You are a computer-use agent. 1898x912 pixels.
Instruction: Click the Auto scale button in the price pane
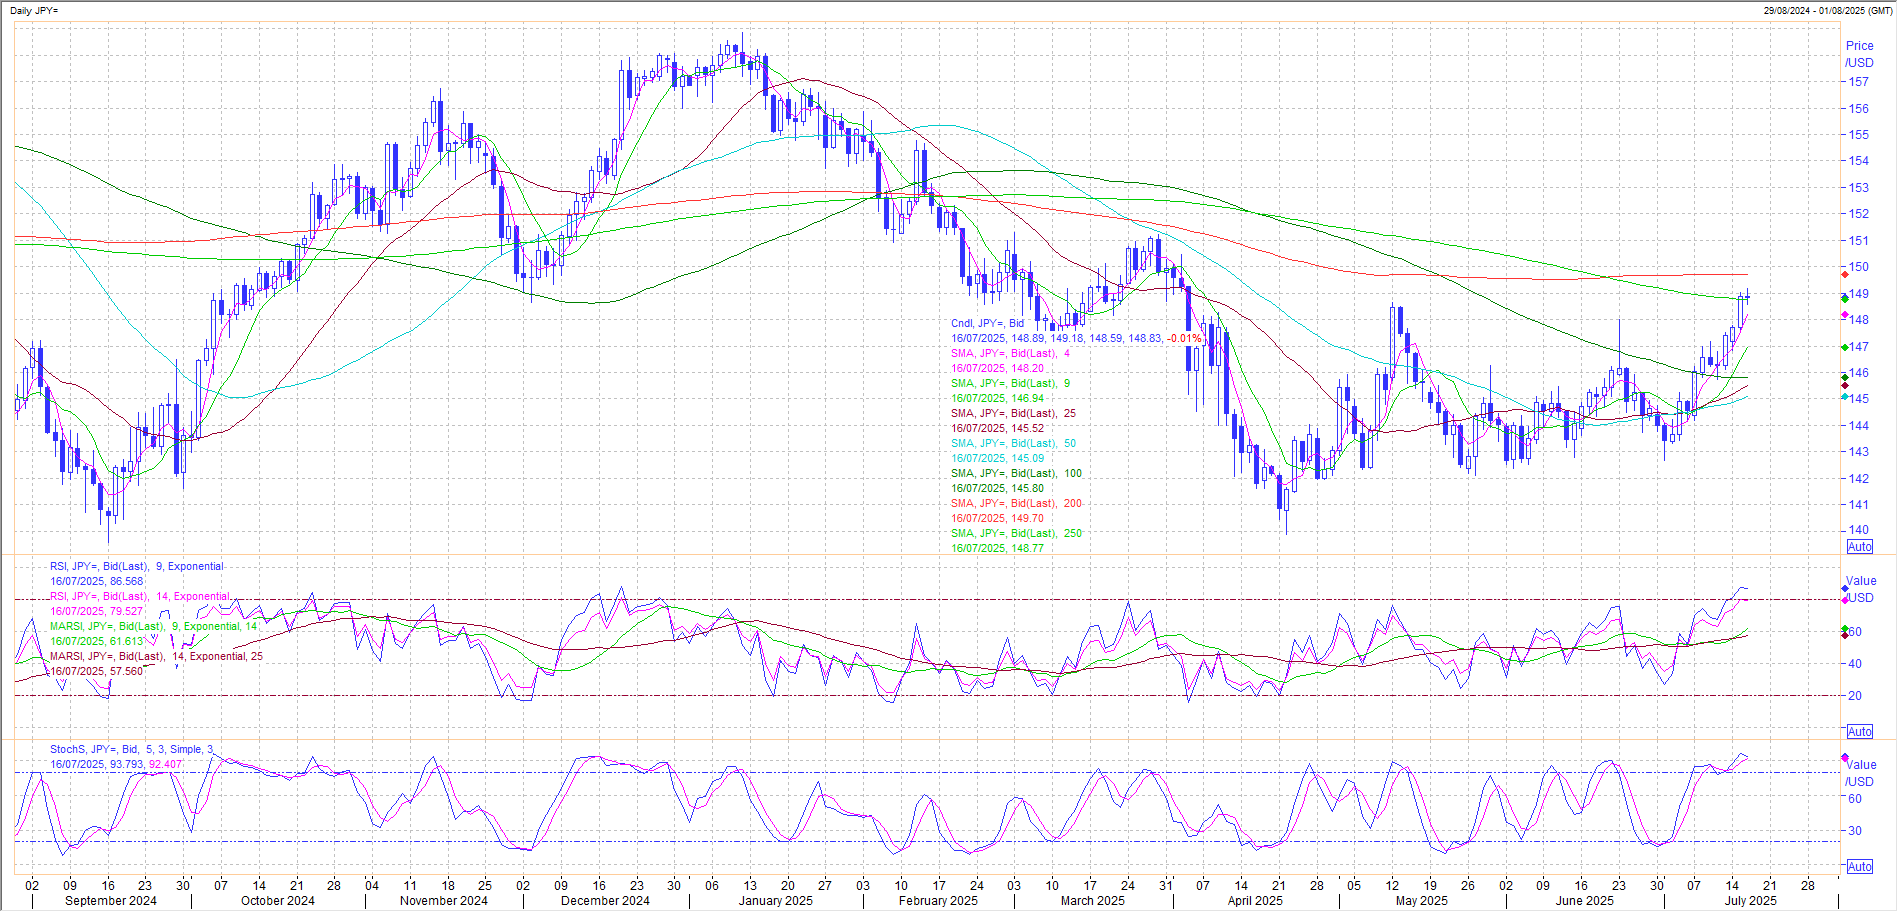[1859, 547]
